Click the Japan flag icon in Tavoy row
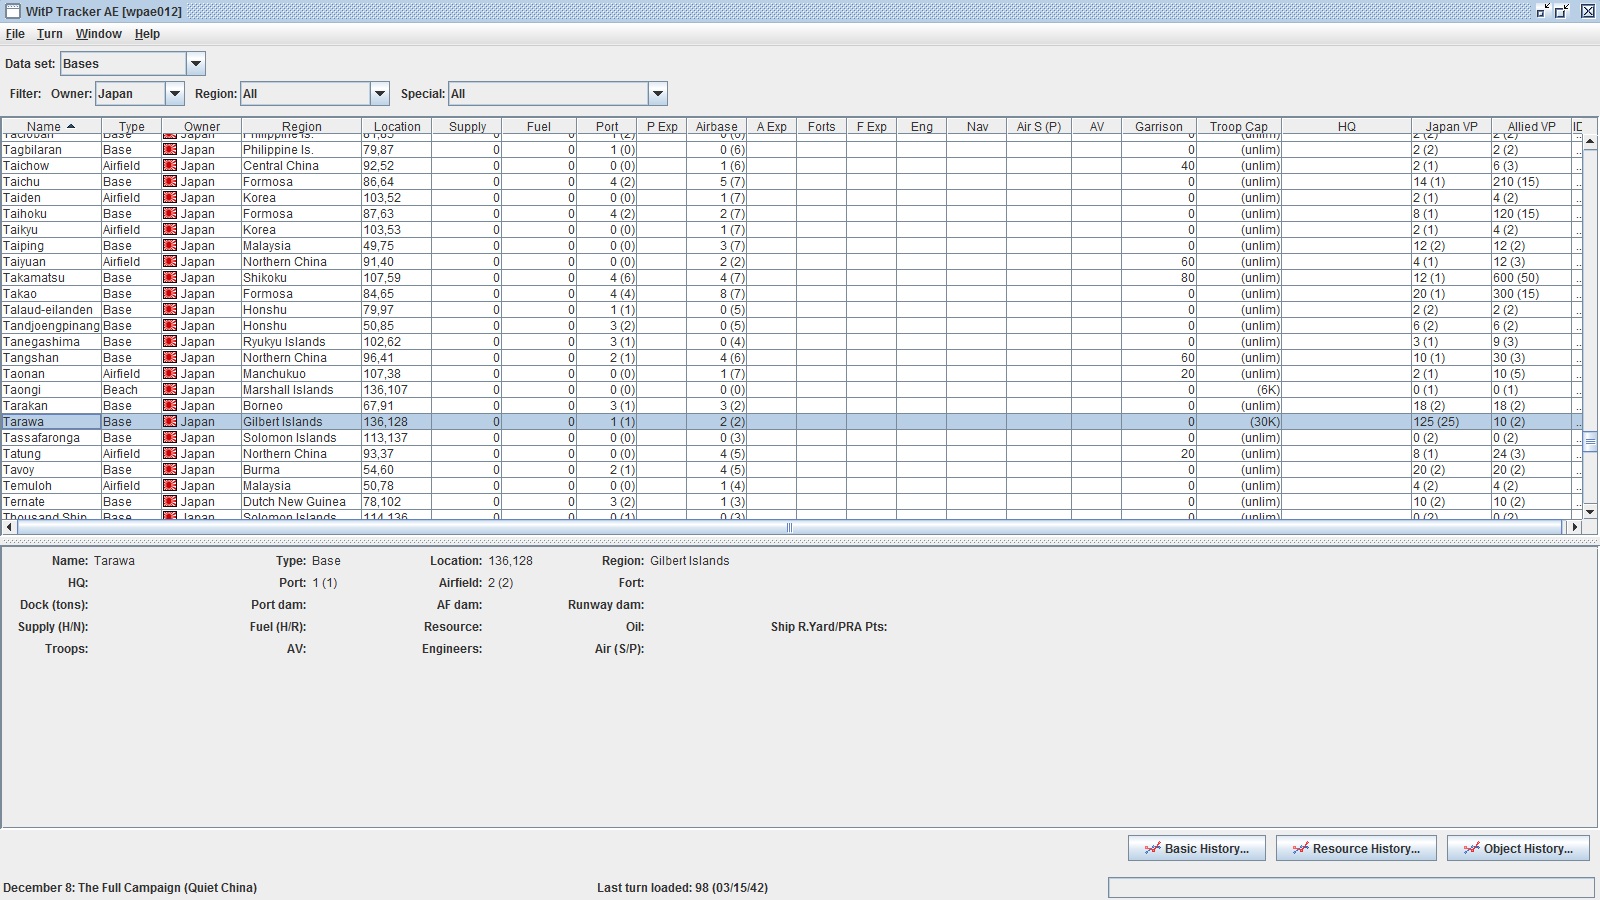Image resolution: width=1600 pixels, height=900 pixels. (x=170, y=470)
